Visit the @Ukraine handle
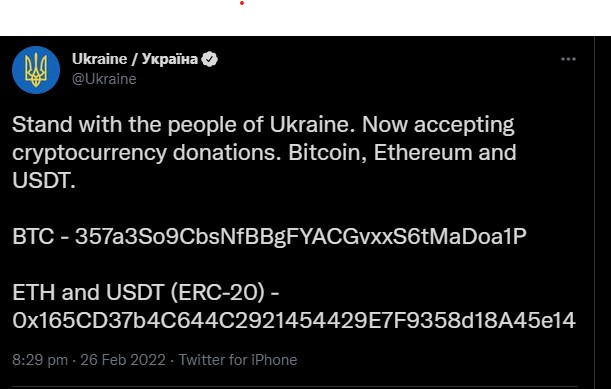The image size is (611, 389). (104, 79)
